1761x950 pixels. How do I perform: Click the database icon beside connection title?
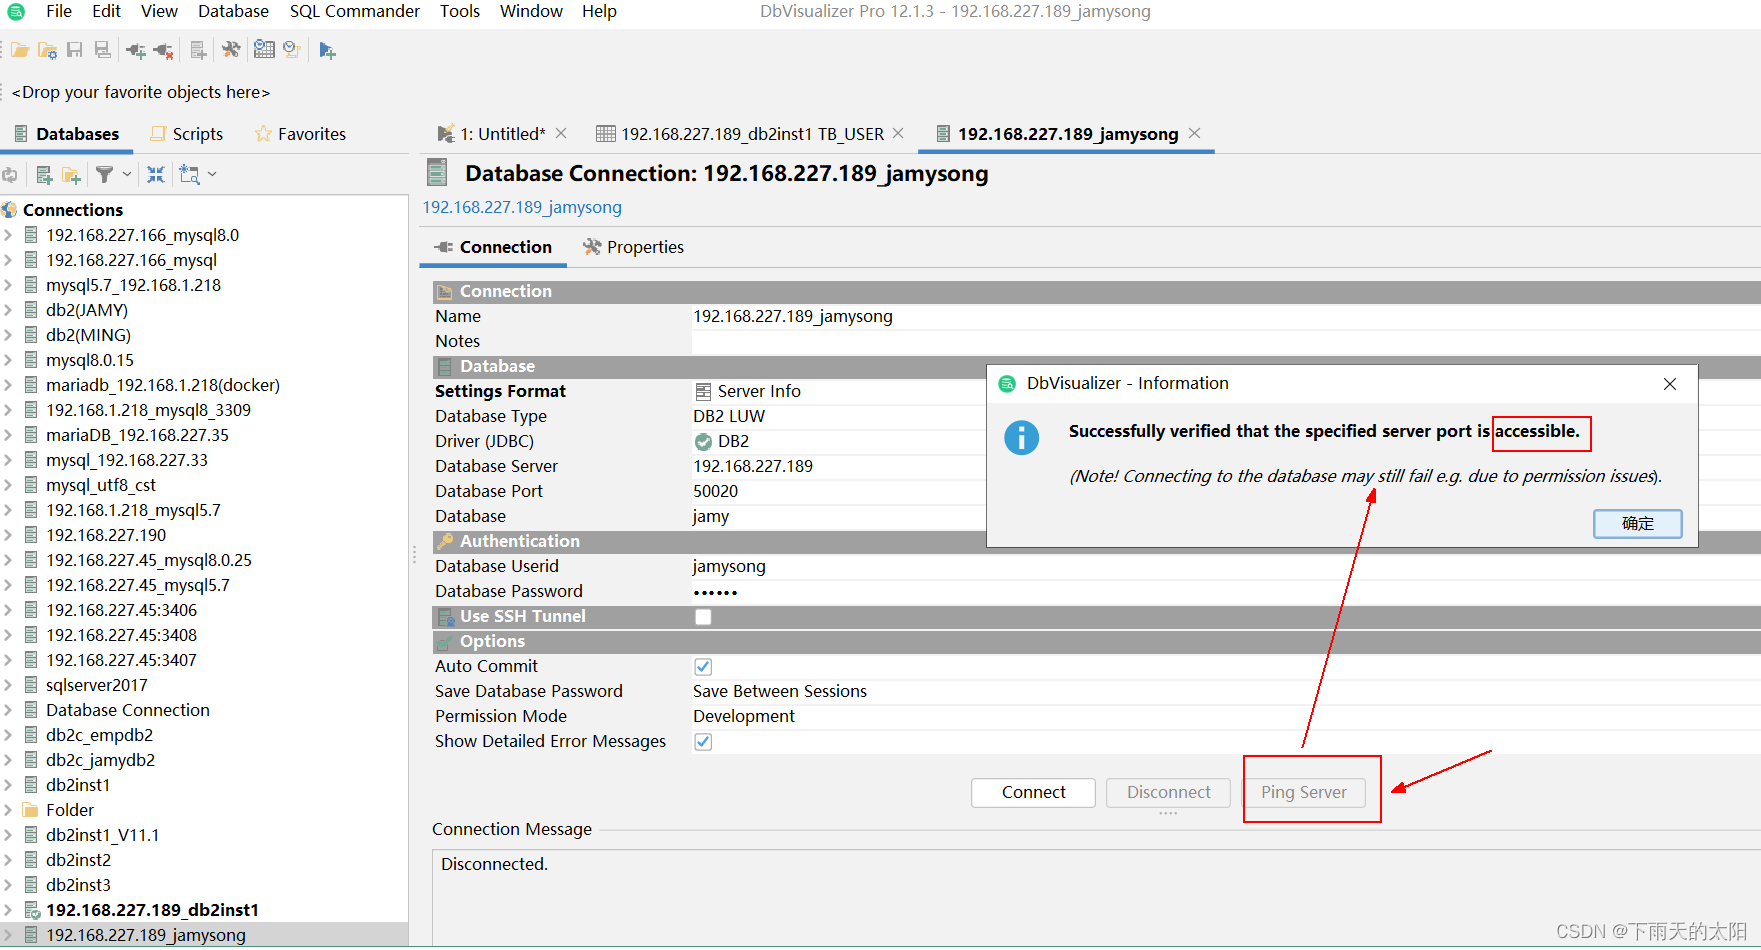pyautogui.click(x=437, y=173)
